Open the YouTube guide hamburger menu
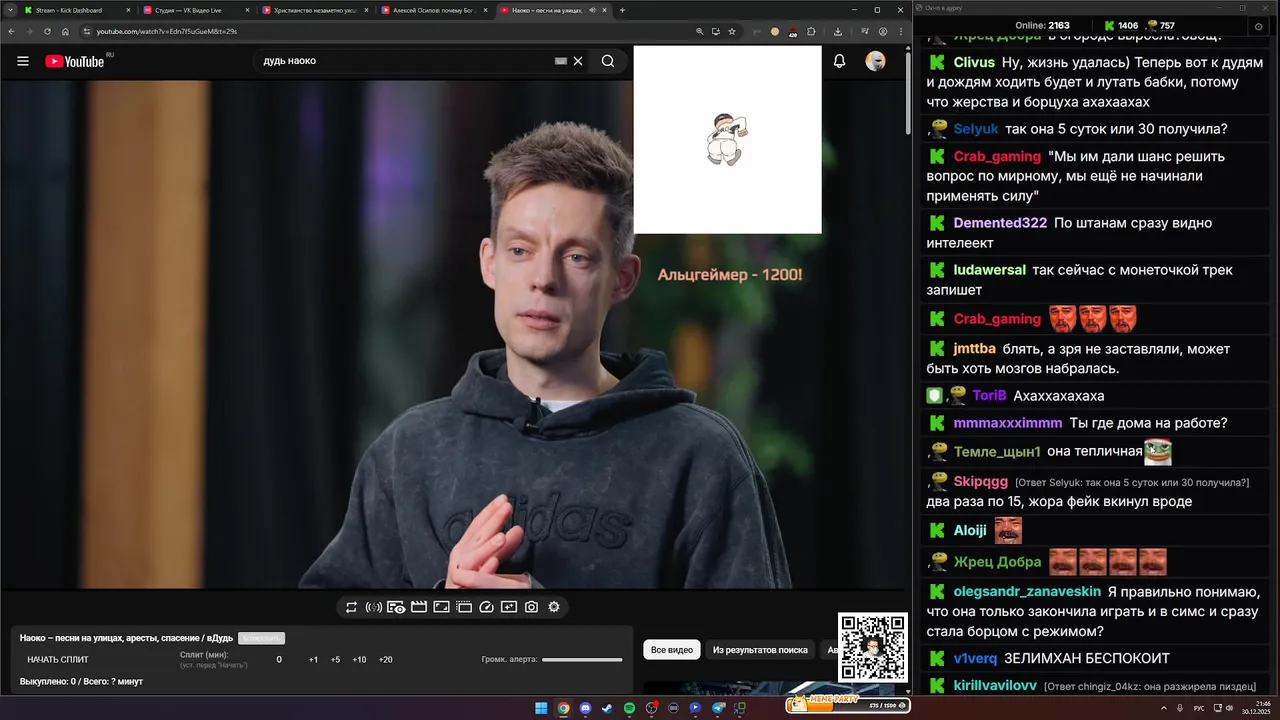1280x720 pixels. point(23,61)
